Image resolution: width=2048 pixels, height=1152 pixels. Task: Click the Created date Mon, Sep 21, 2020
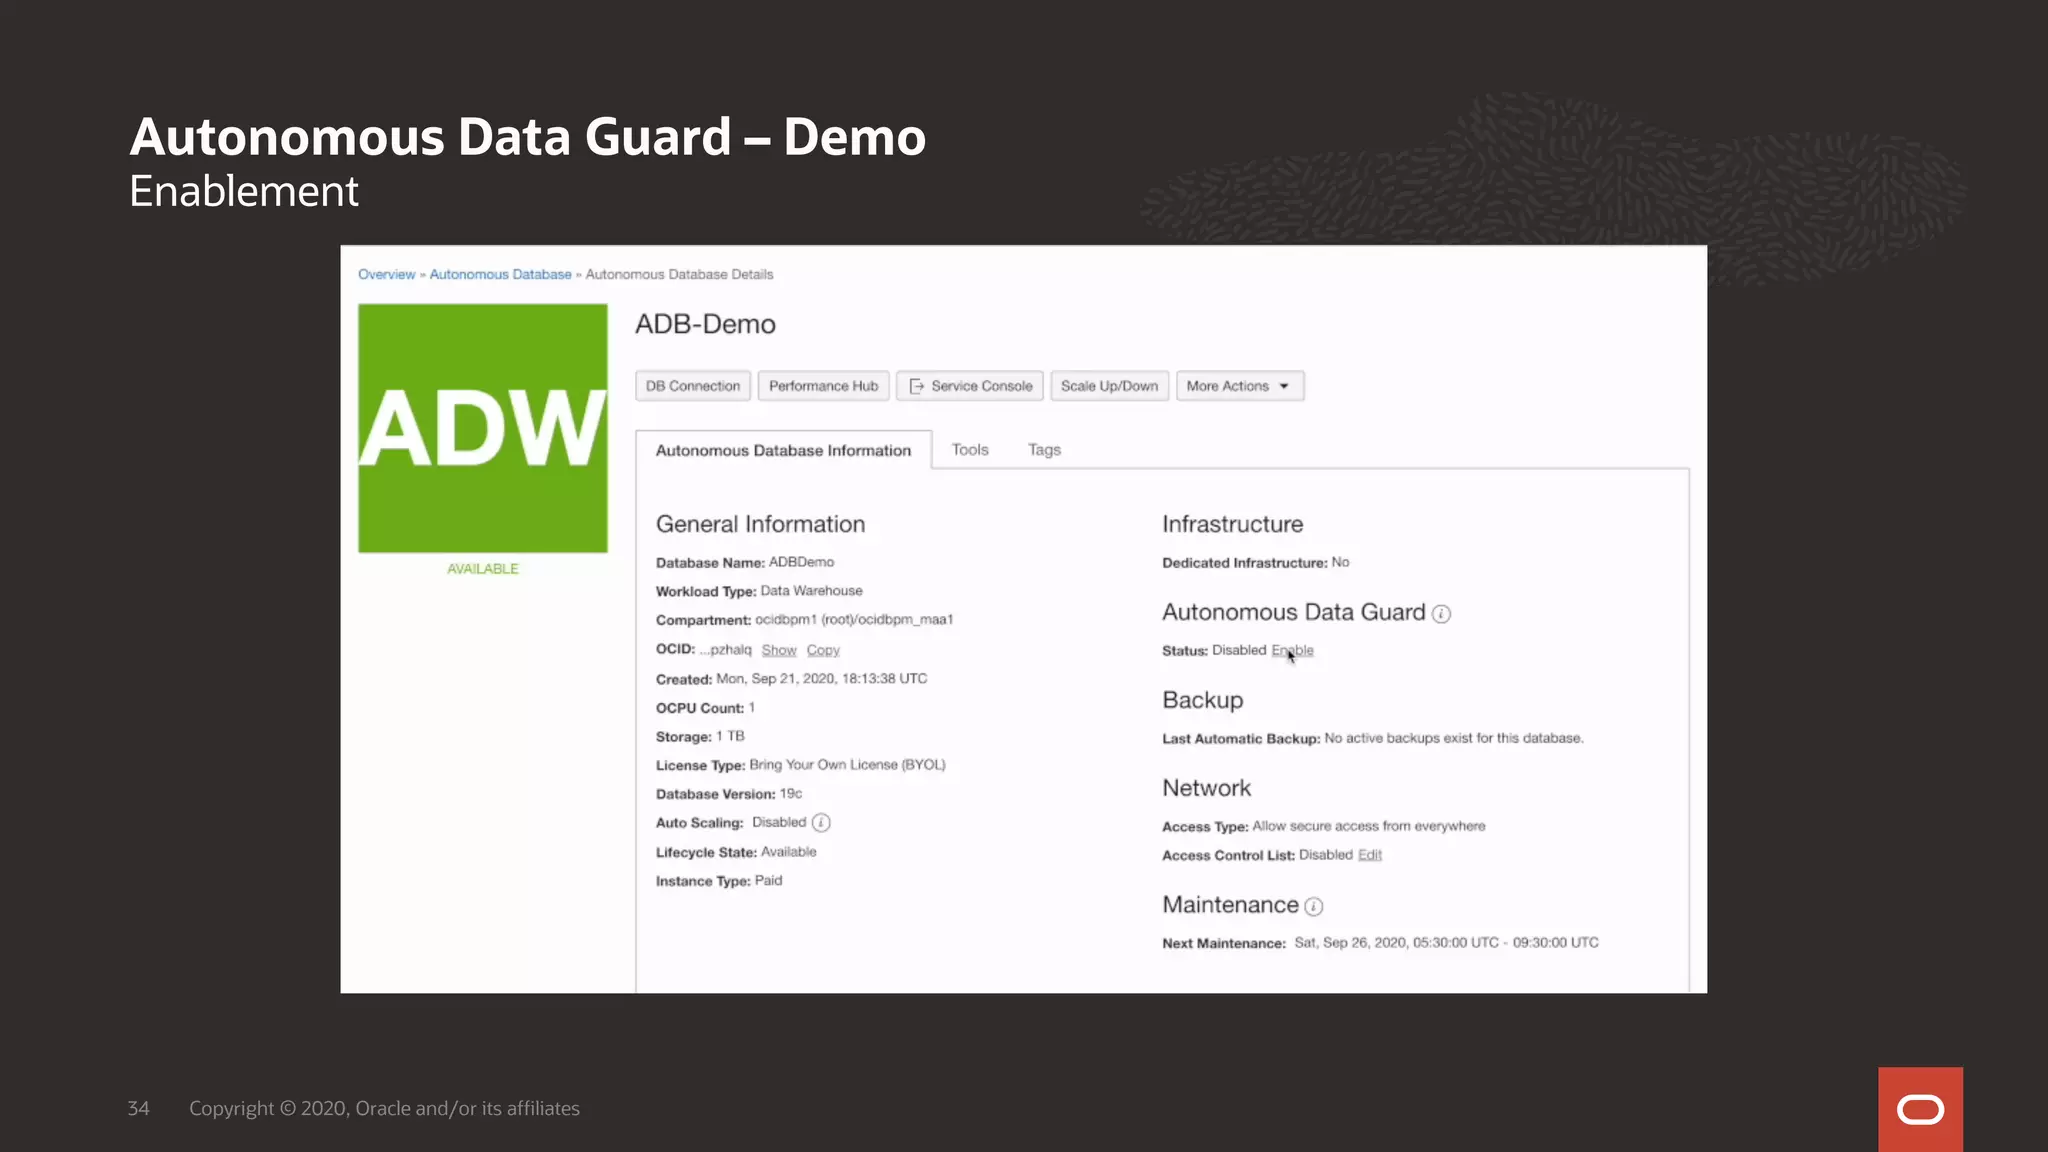822,679
